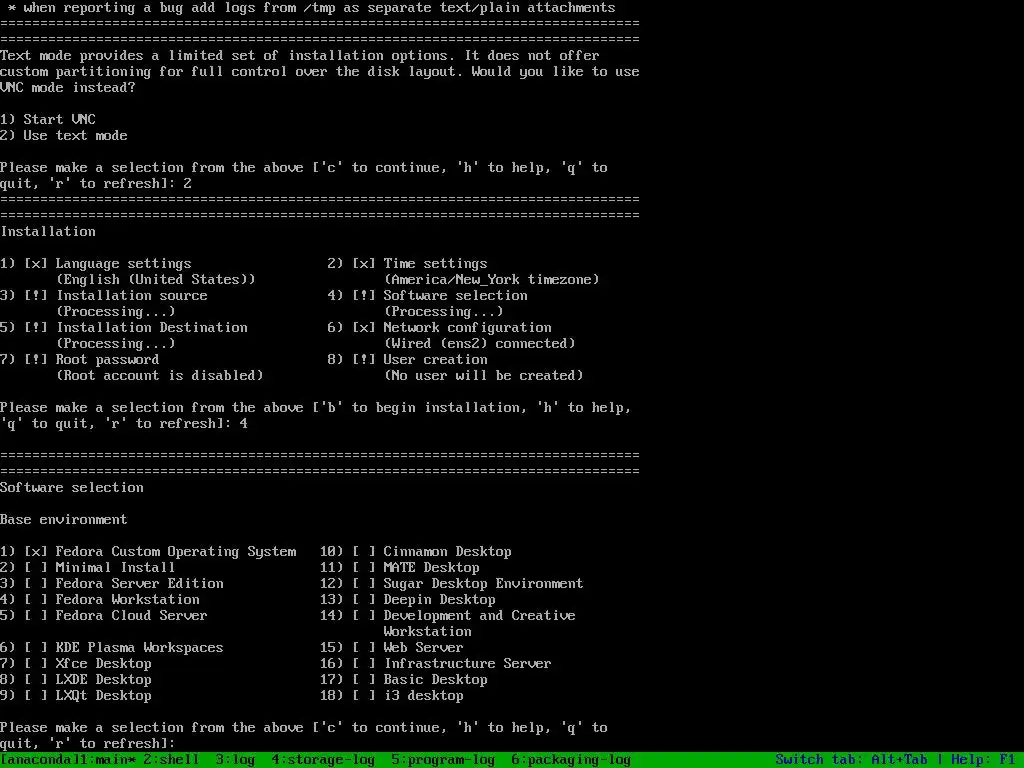The image size is (1024, 768).
Task: Toggle the Fedora Server Edition checkbox
Action: 36,584
